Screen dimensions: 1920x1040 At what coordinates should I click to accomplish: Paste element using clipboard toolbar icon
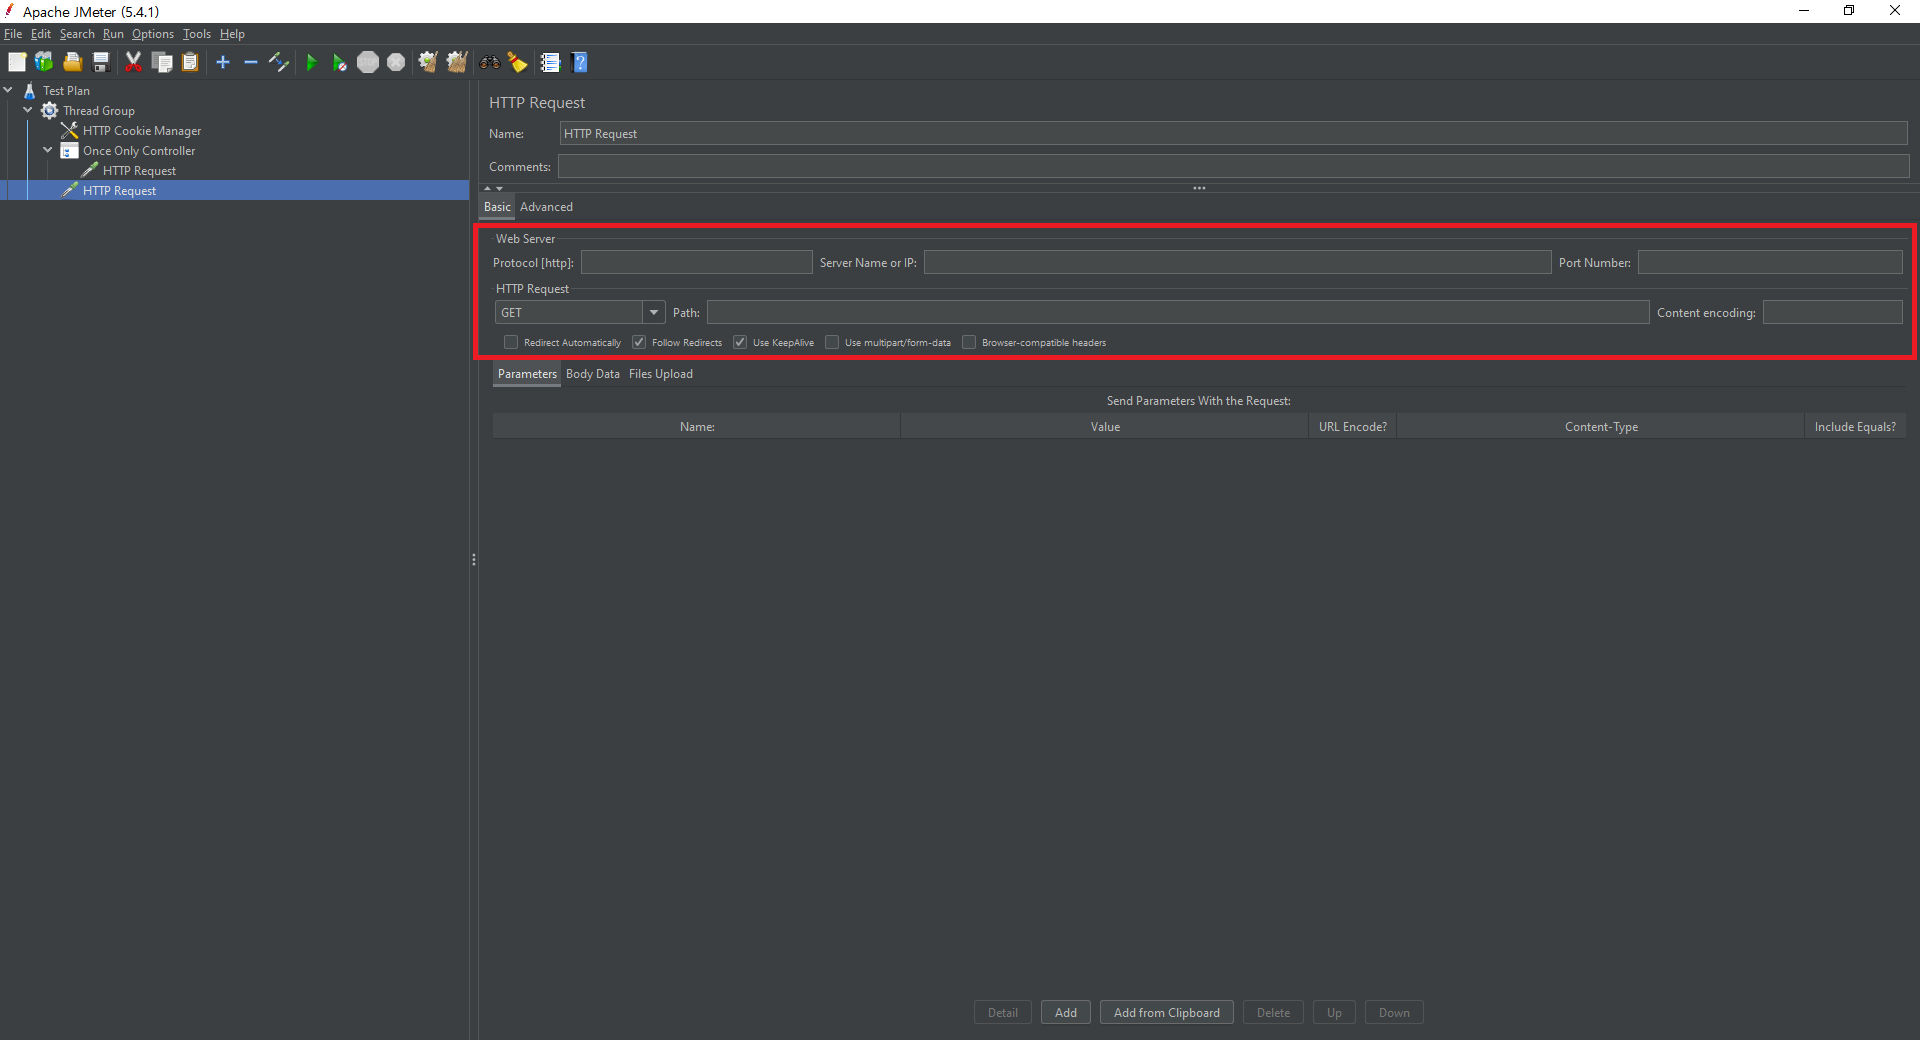[x=190, y=62]
